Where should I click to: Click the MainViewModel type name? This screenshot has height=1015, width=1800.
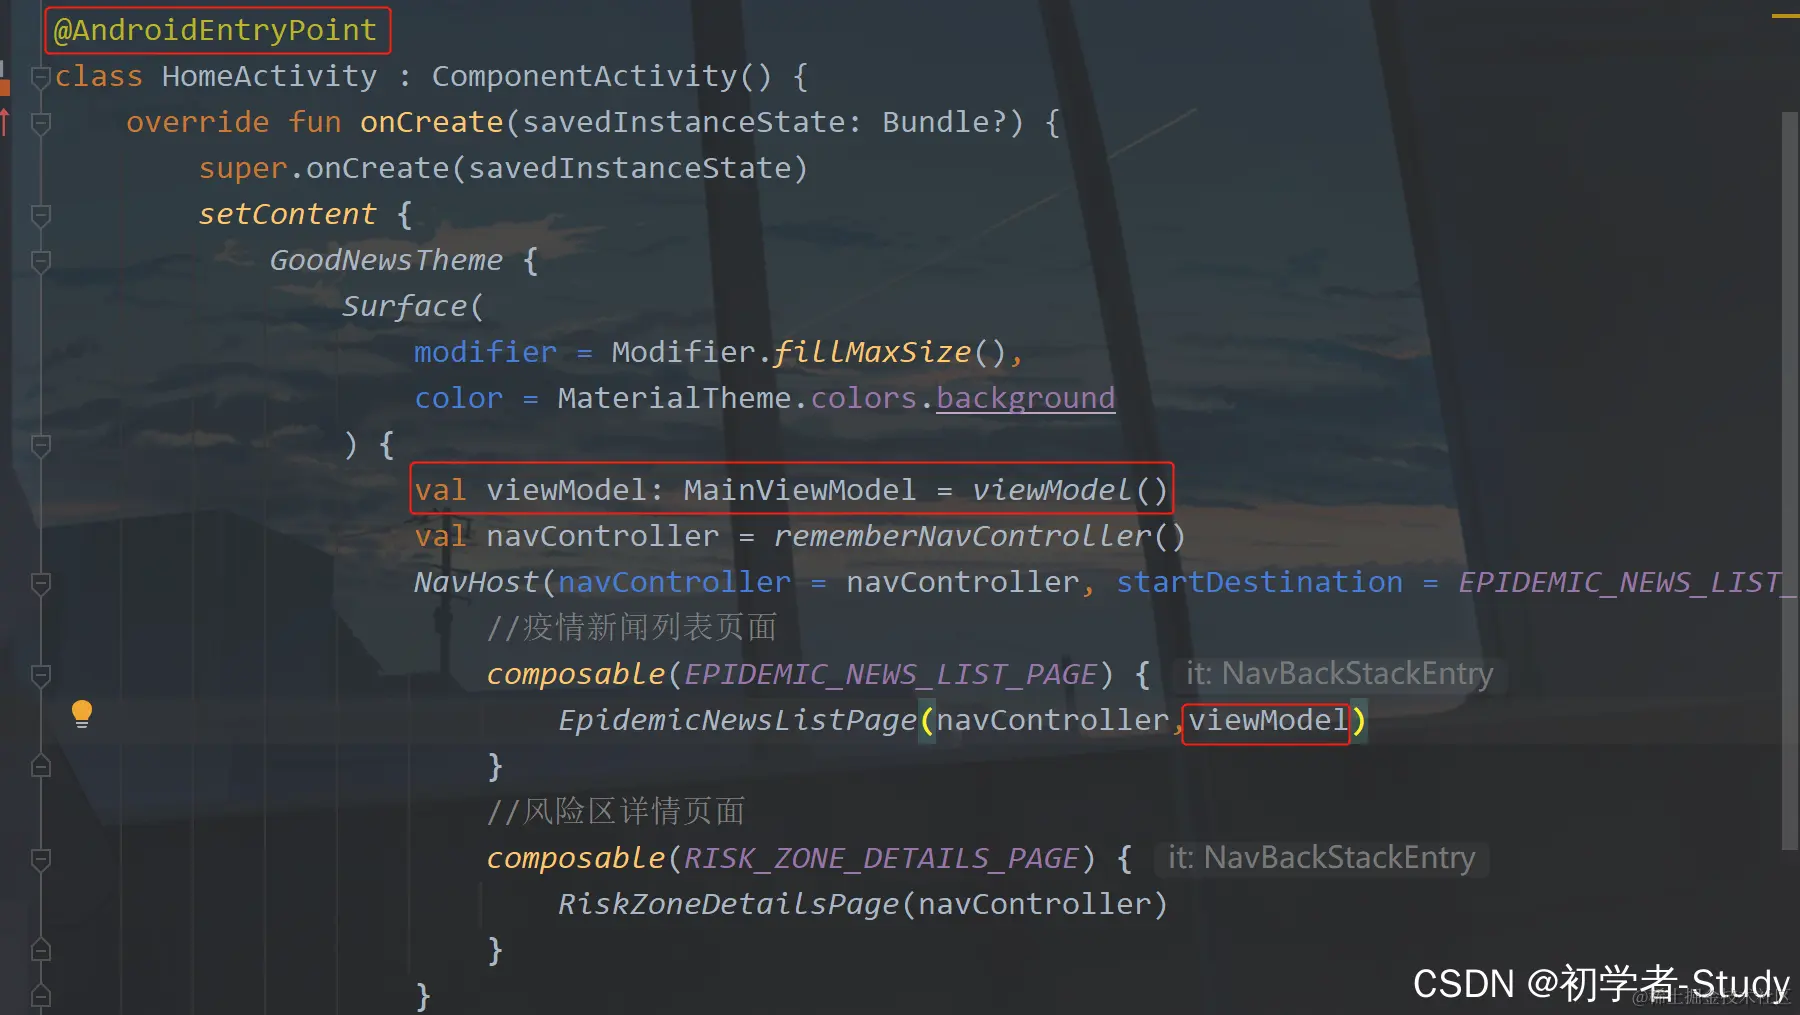tap(799, 490)
